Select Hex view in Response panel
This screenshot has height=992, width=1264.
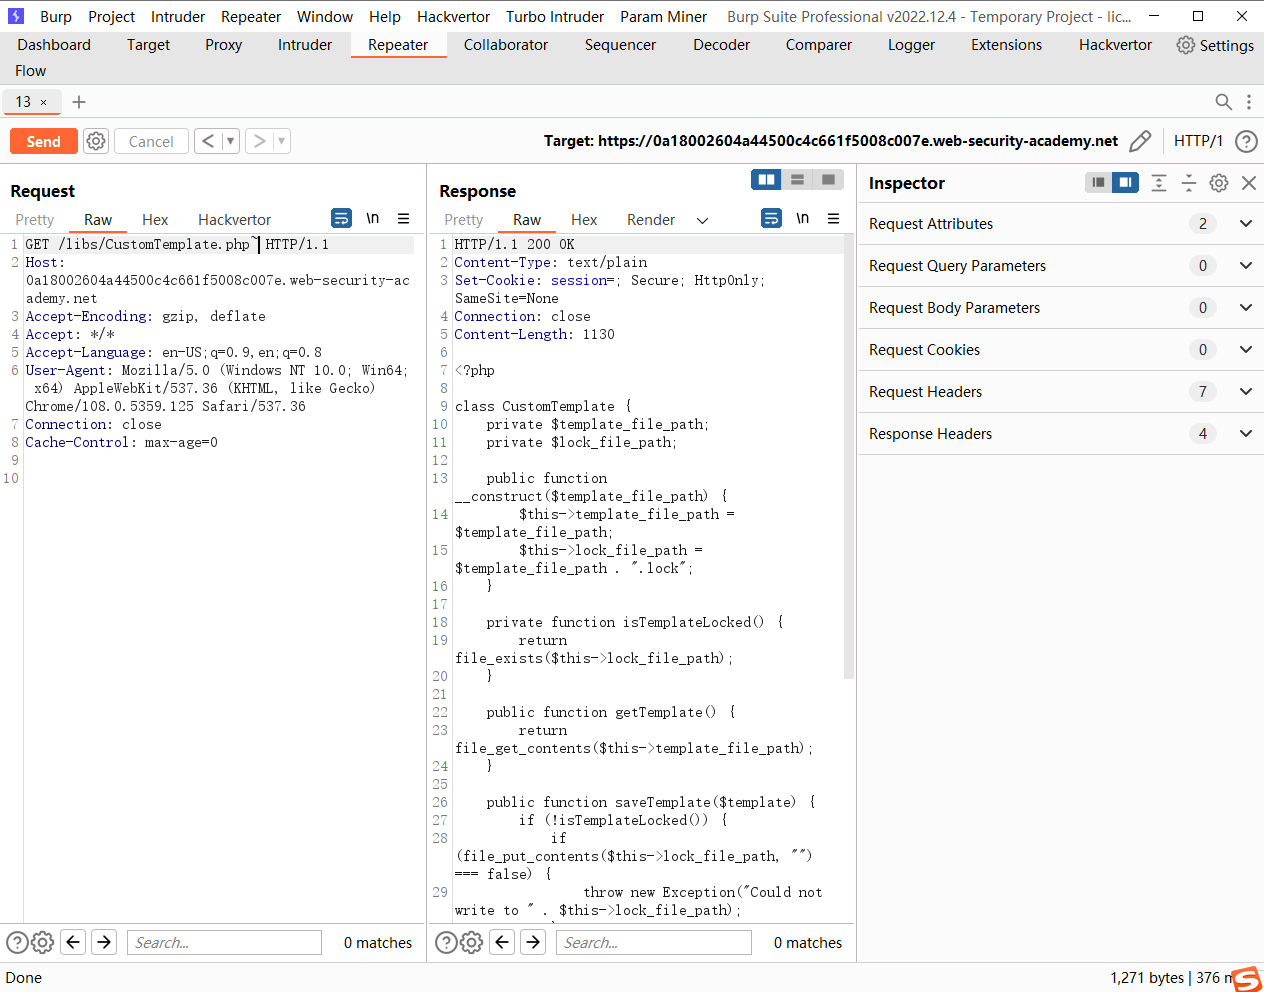click(584, 220)
